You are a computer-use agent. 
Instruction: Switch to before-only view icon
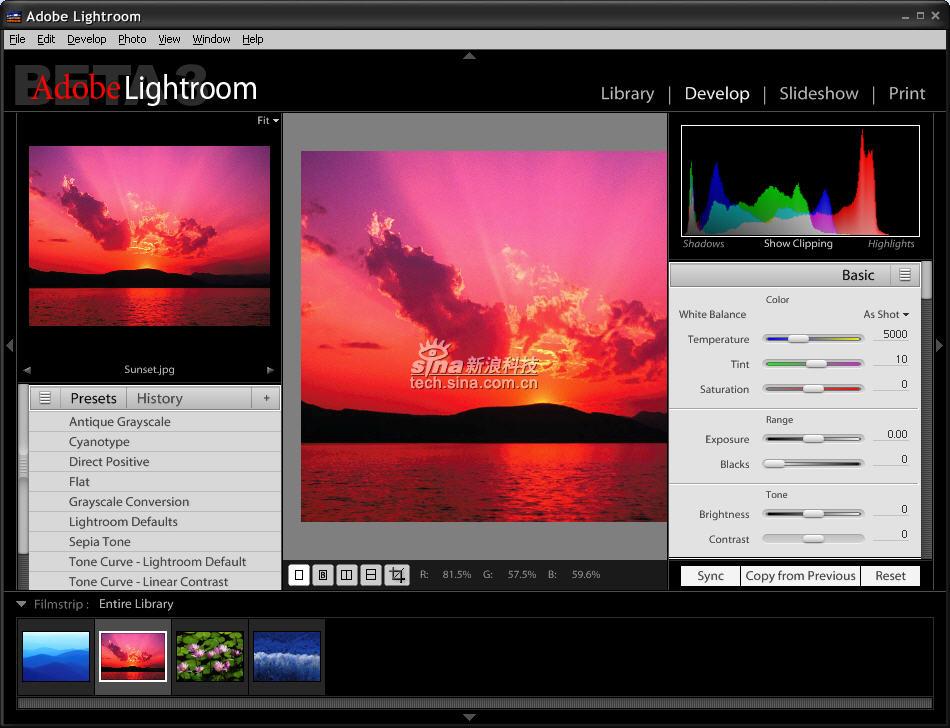pos(323,575)
